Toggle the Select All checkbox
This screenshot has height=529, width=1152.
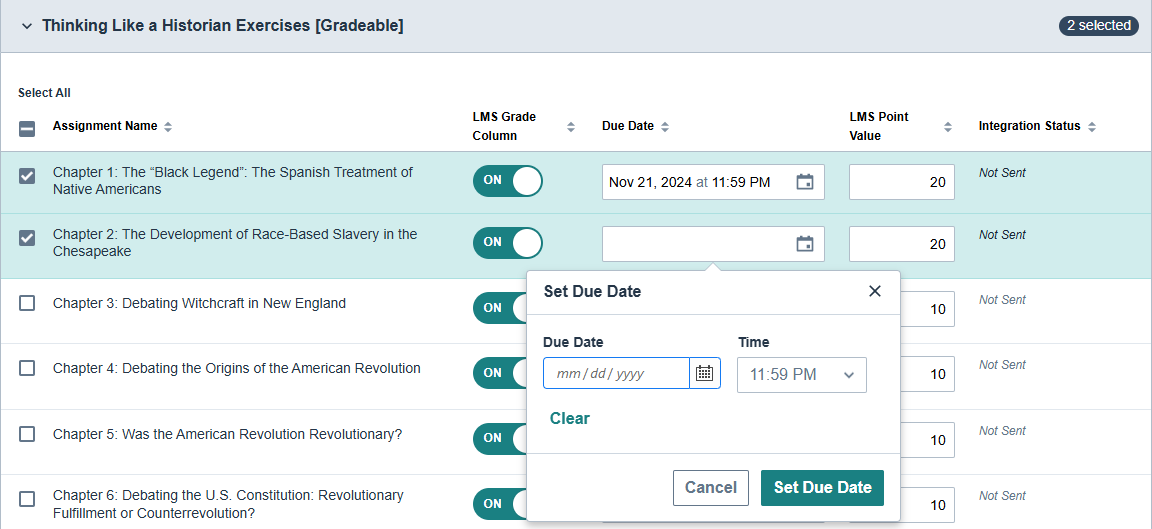(x=26, y=129)
